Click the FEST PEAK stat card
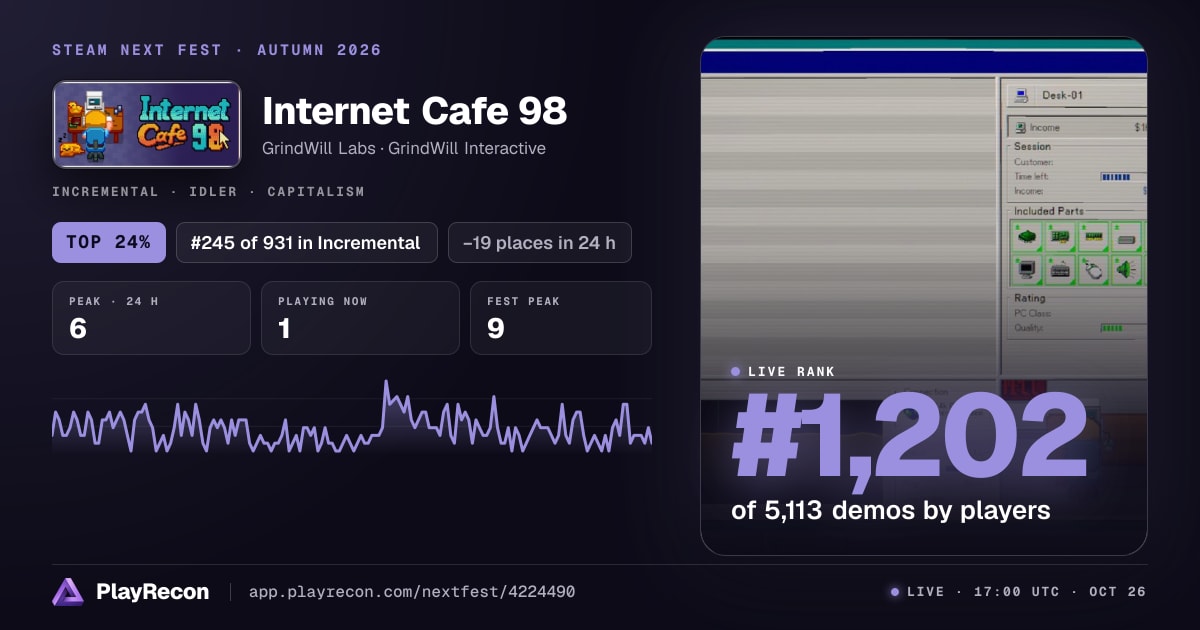The height and width of the screenshot is (630, 1200). point(561,318)
